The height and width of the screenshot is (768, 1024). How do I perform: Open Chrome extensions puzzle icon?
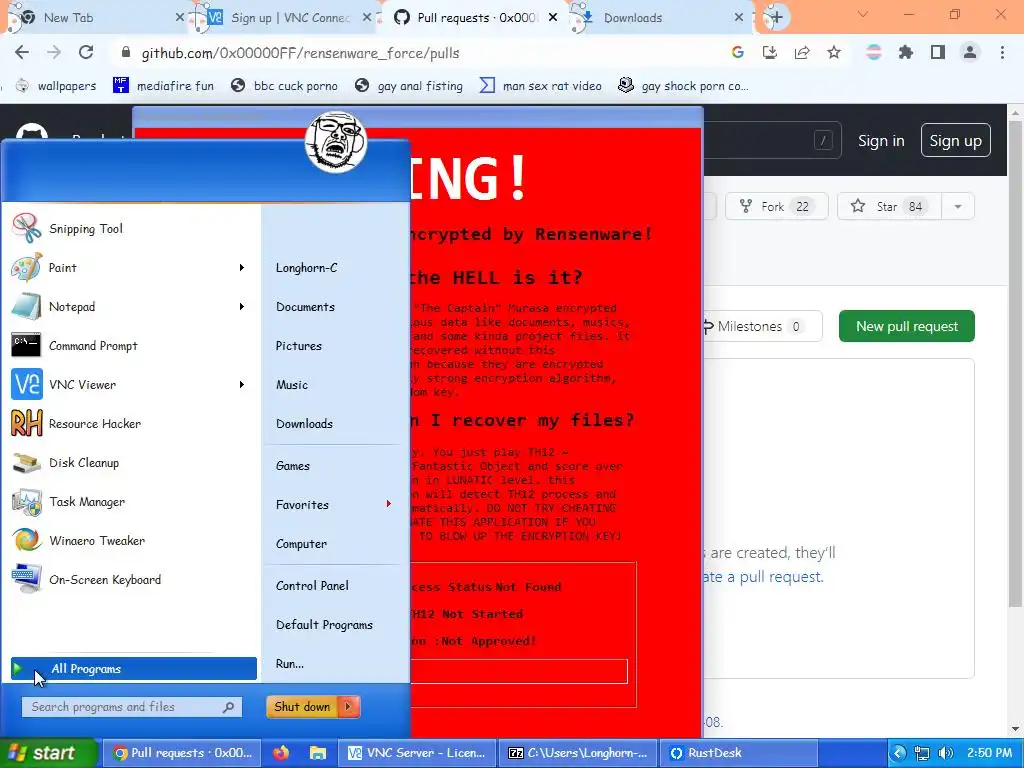tap(905, 52)
